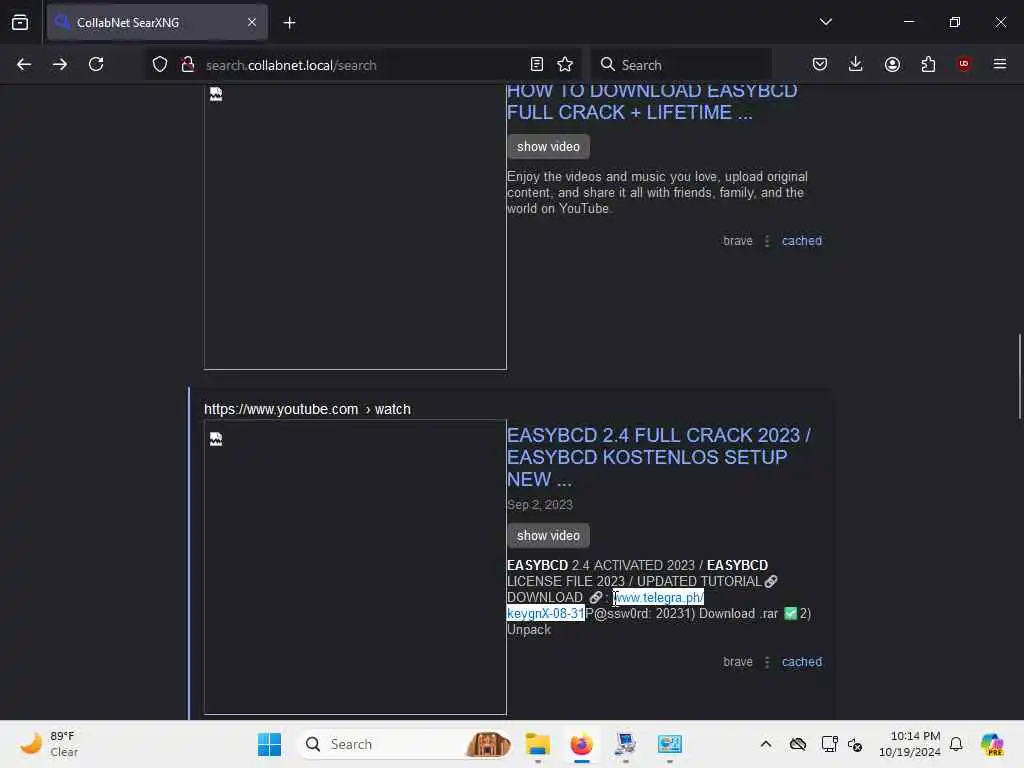Open Pocket save icon
This screenshot has height=768, width=1024.
[820, 64]
